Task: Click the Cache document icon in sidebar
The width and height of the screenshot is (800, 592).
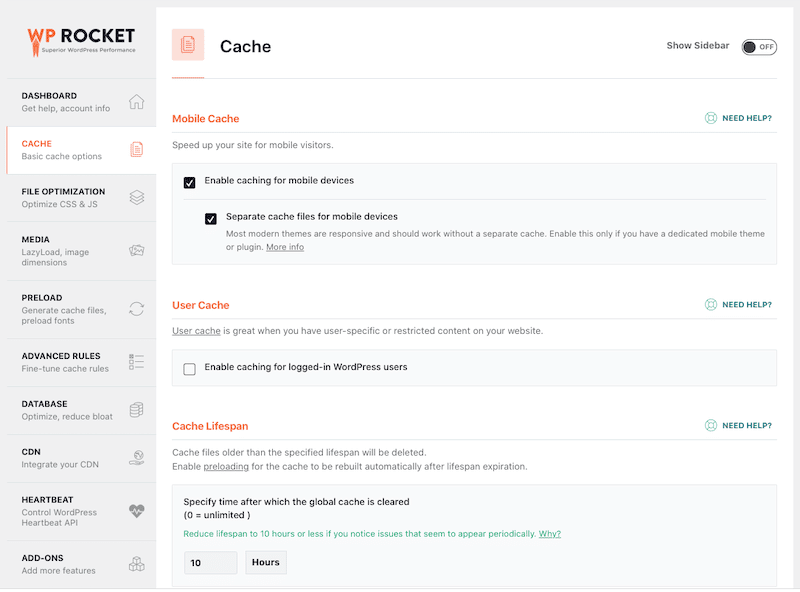Action: click(136, 150)
